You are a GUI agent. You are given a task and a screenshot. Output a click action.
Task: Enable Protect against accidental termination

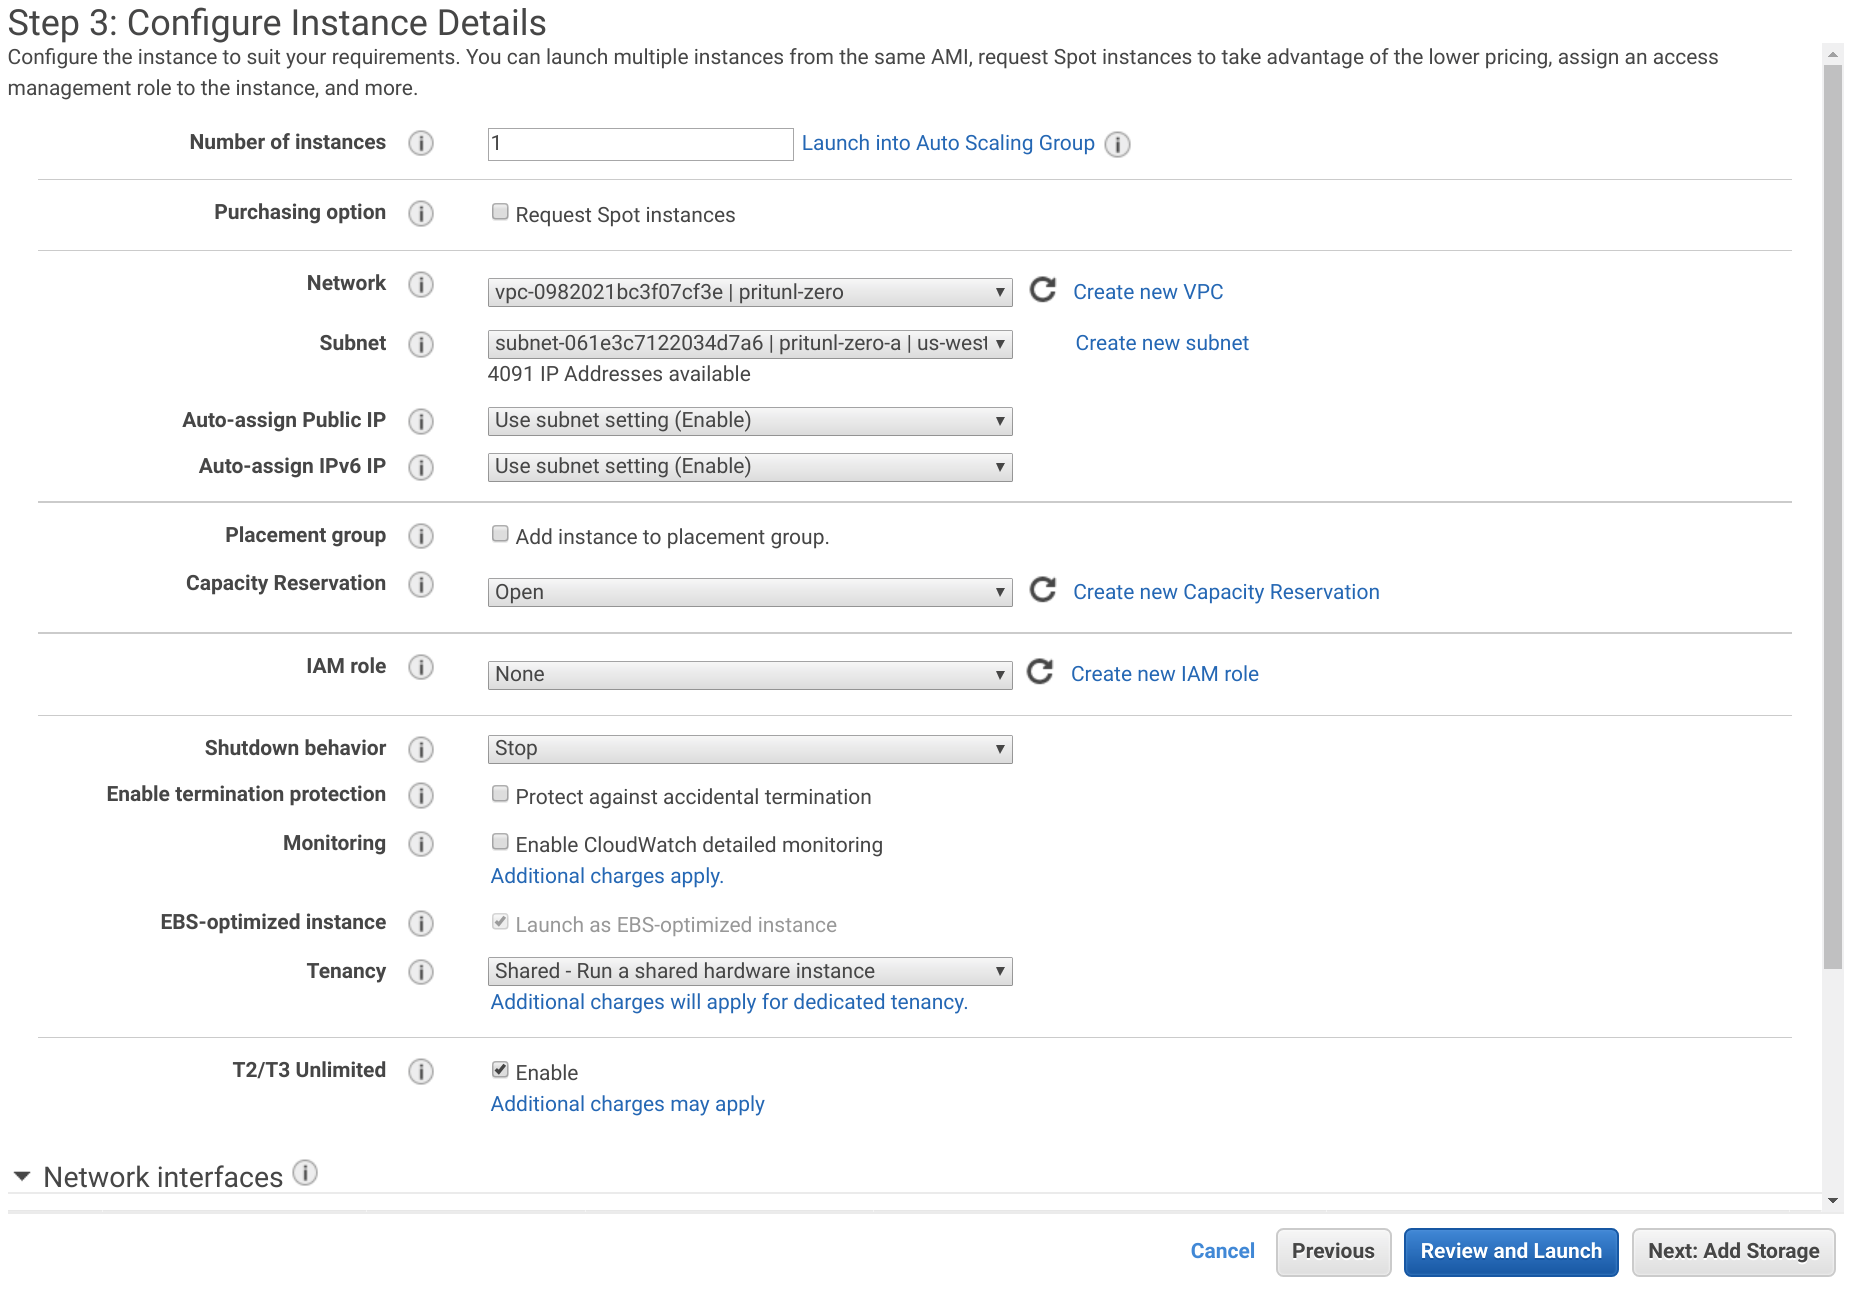point(500,794)
